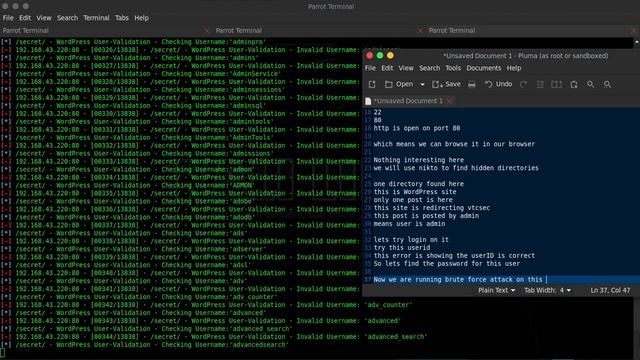Open Find and Replace via last magnifier icon

[x=607, y=84]
